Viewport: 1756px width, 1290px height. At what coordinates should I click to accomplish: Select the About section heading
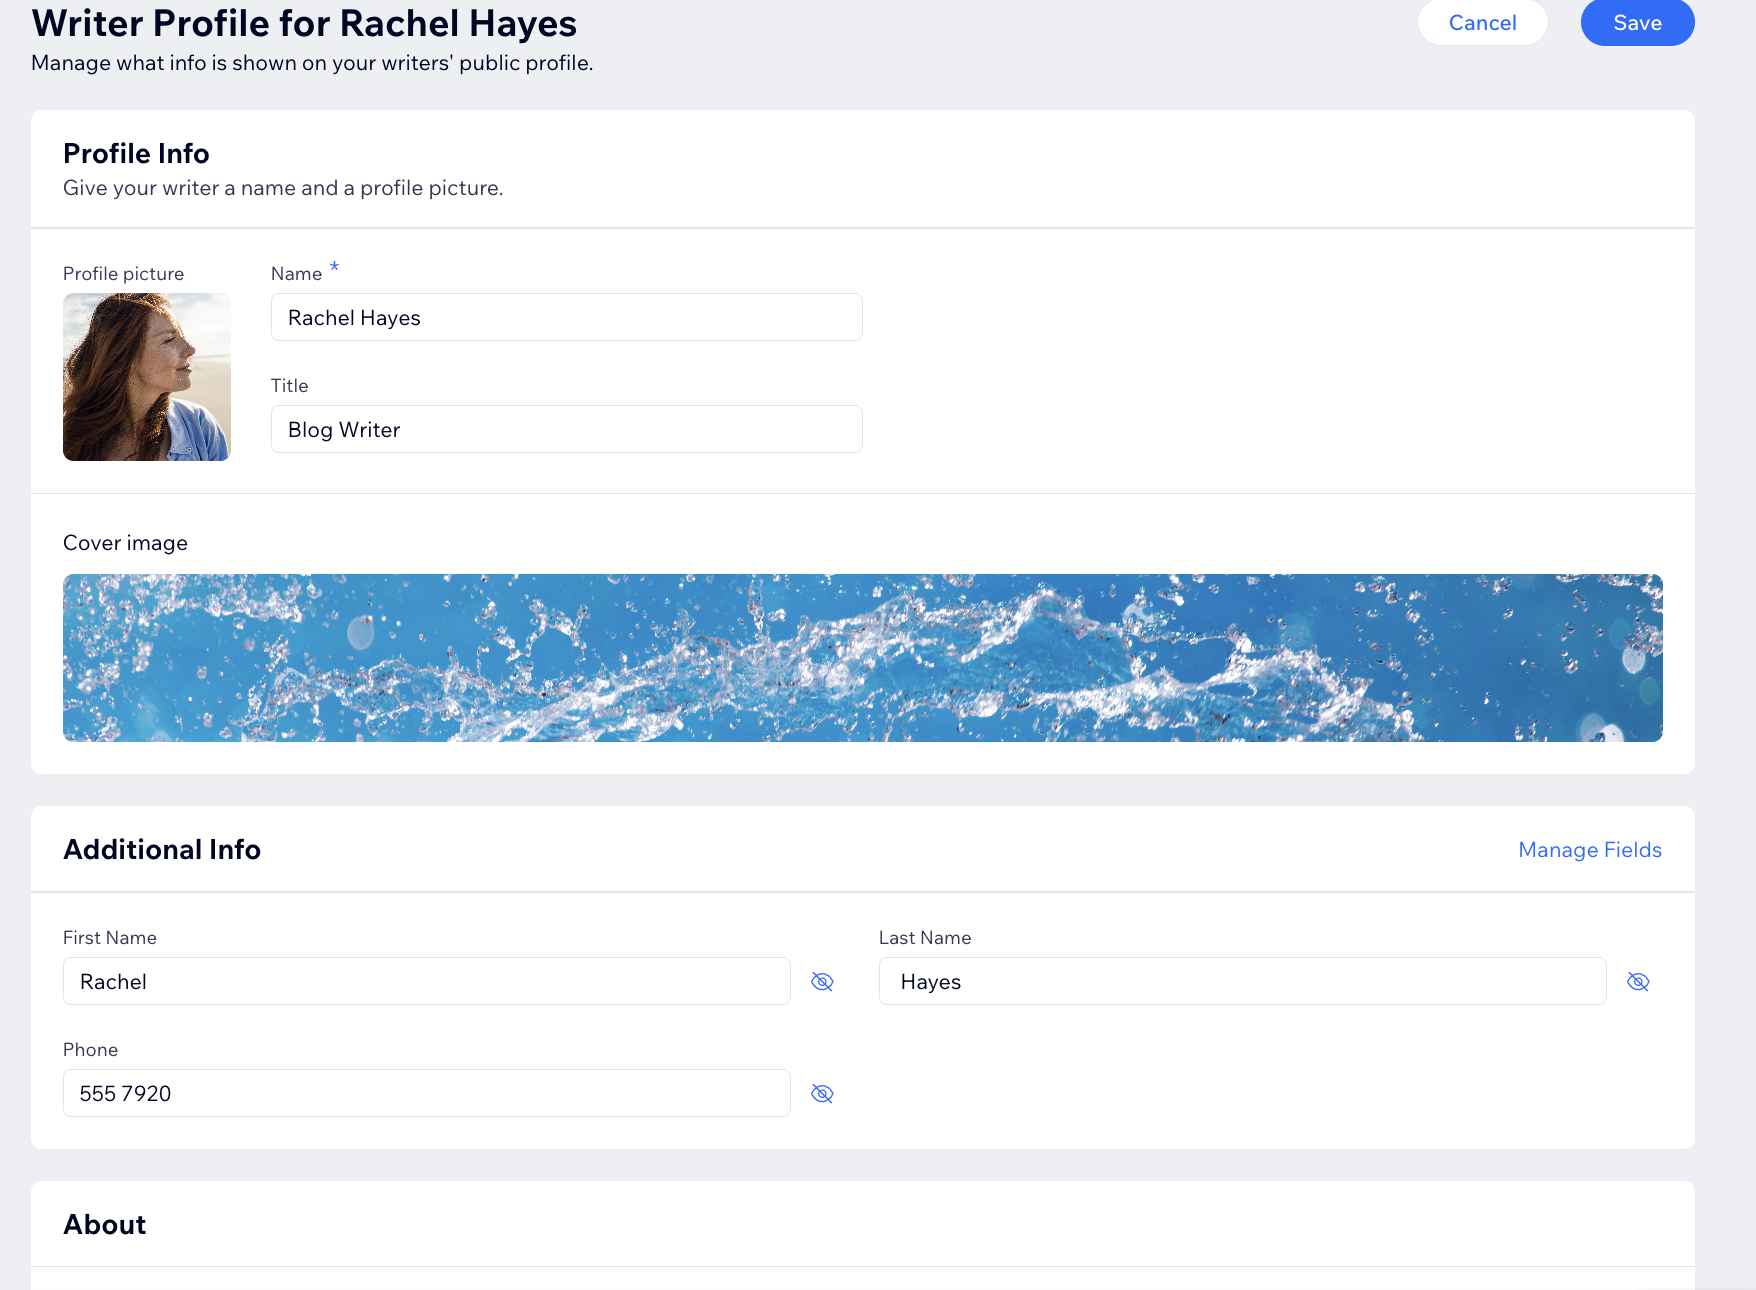click(x=105, y=1224)
